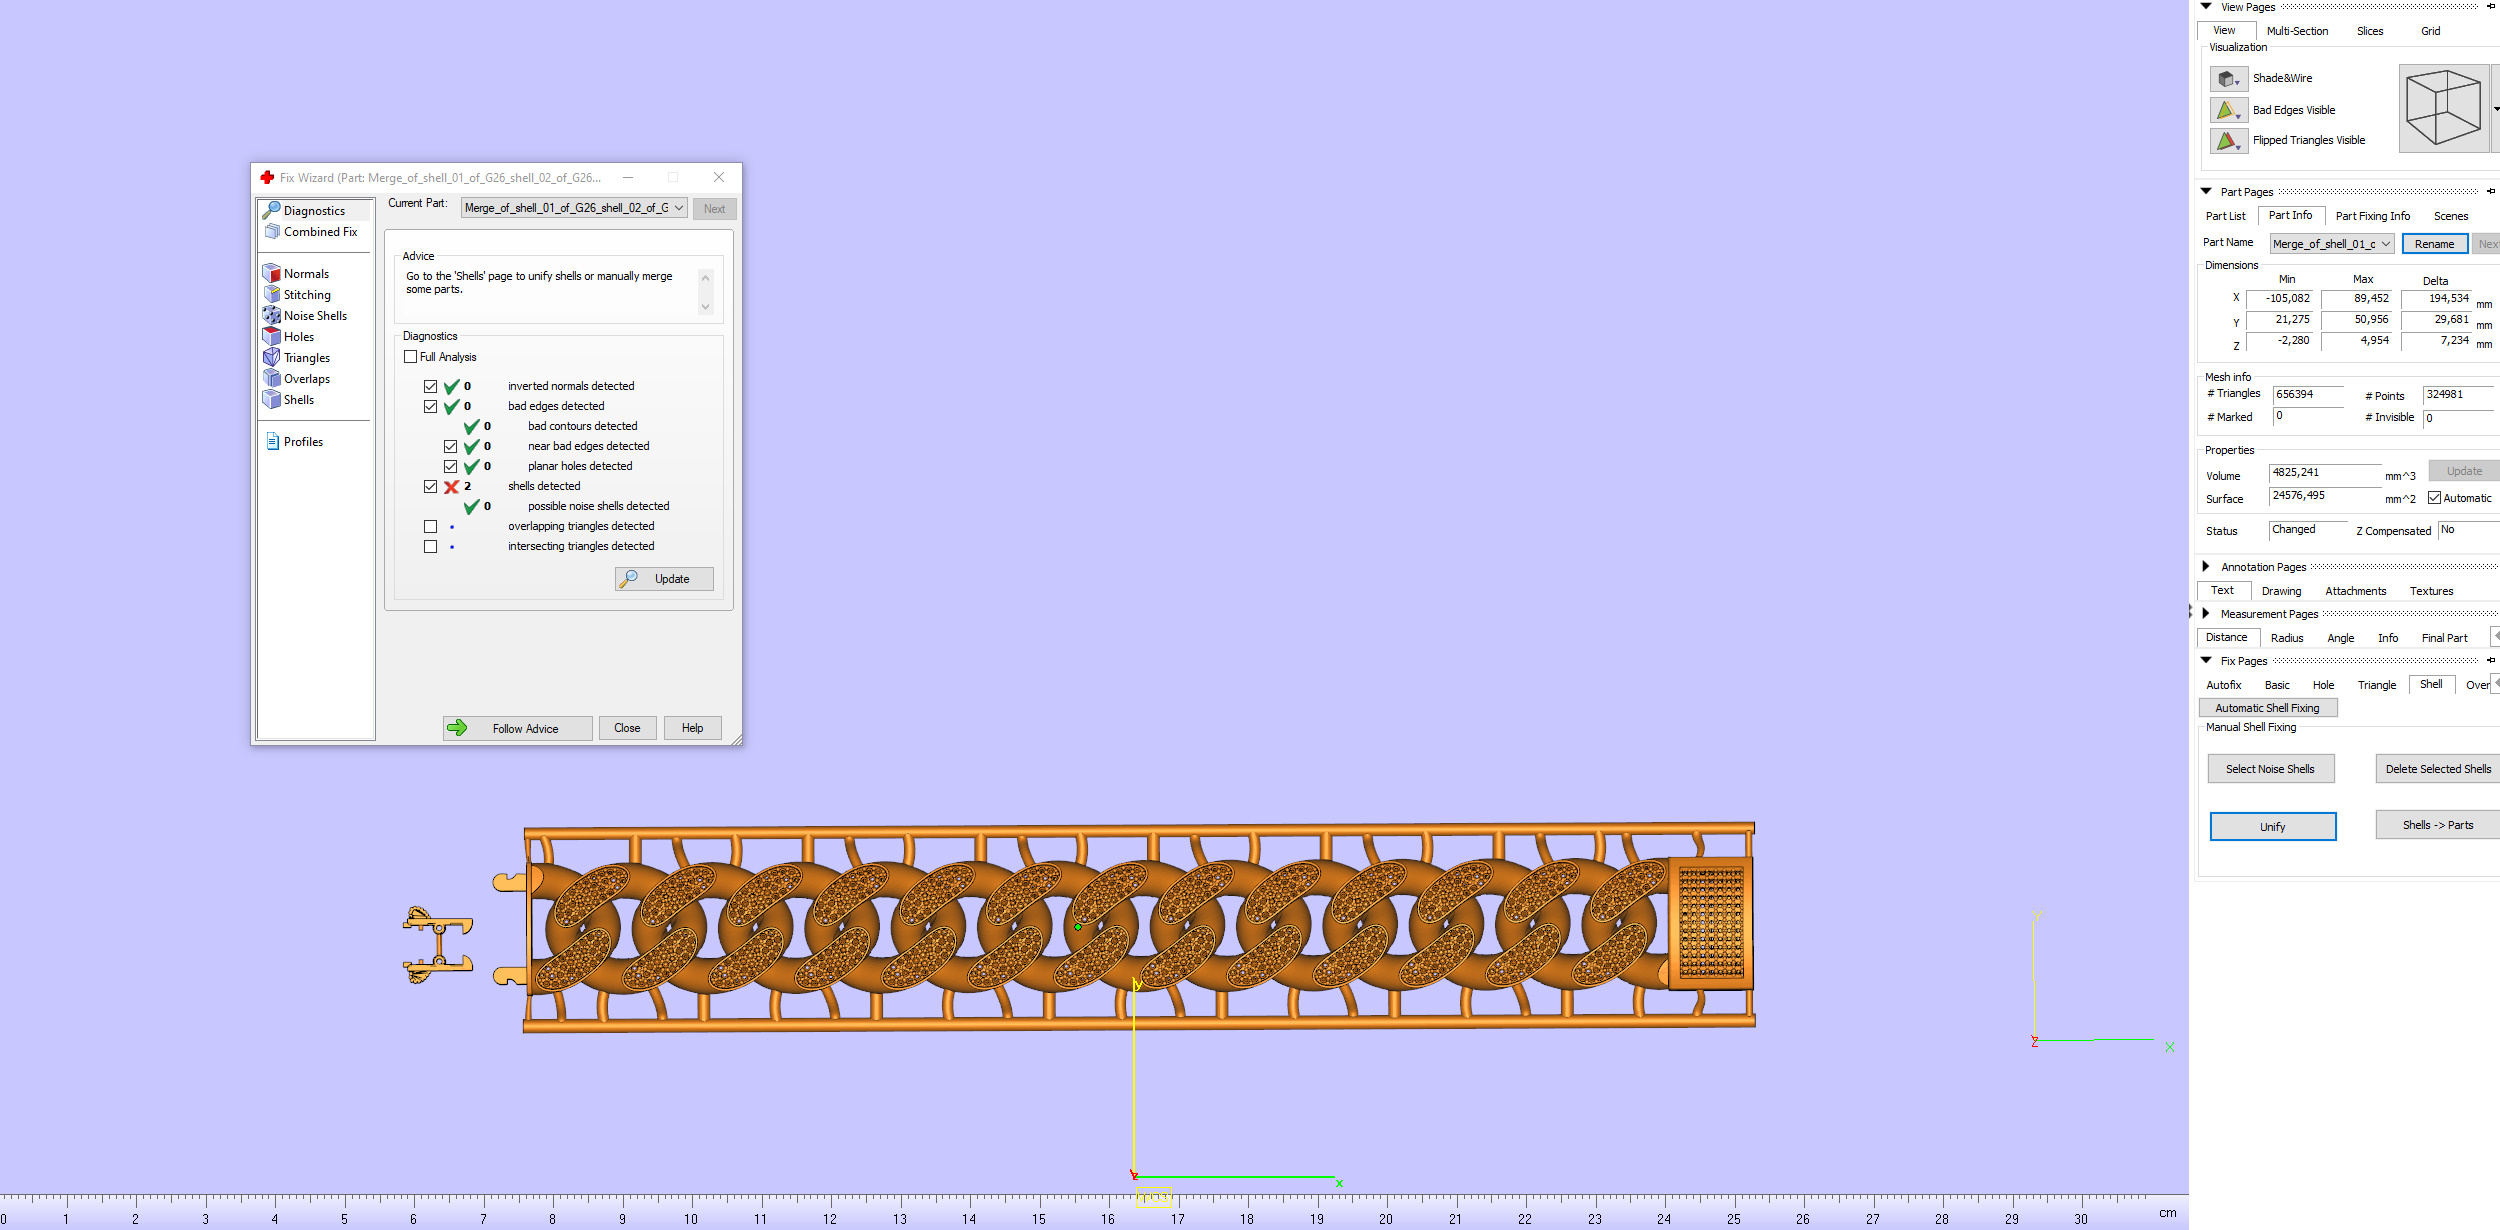Expand the Annotation Pages section
This screenshot has height=1230, width=2500.
point(2206,567)
